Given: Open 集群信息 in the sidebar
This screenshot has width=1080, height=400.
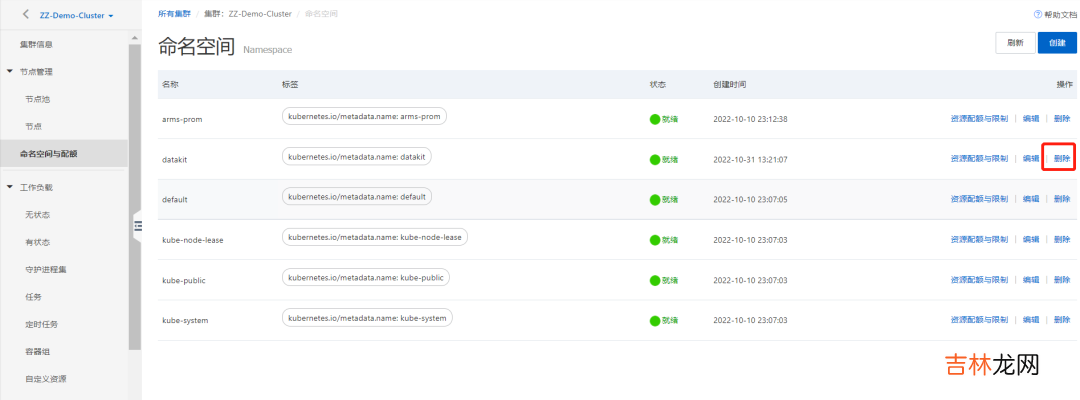Looking at the screenshot, I should click(37, 46).
